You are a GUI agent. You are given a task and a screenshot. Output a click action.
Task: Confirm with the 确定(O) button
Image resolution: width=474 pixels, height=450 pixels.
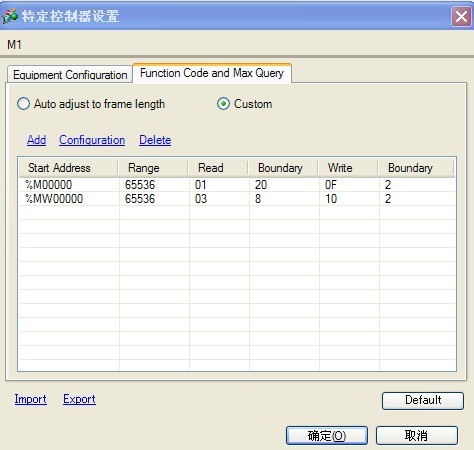point(327,435)
